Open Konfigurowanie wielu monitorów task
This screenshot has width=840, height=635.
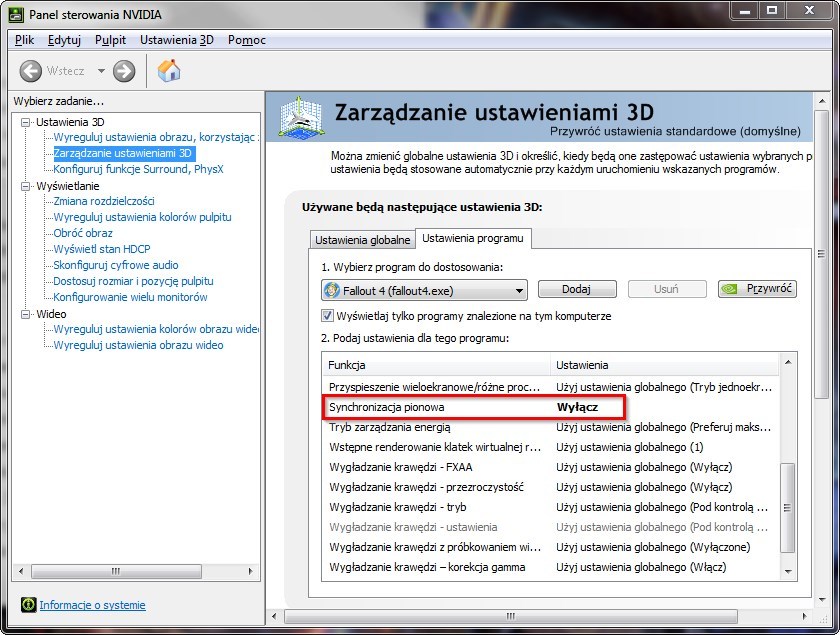[130, 297]
